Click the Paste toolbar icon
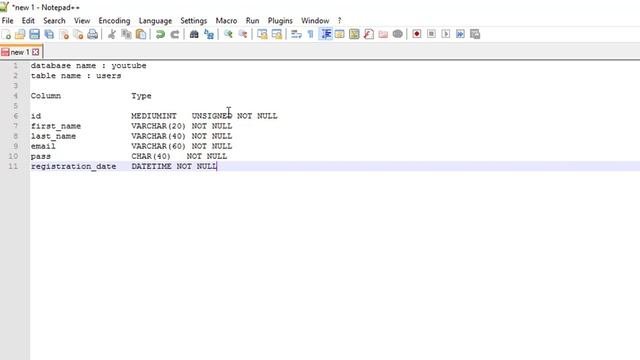The width and height of the screenshot is (640, 360). coord(141,34)
